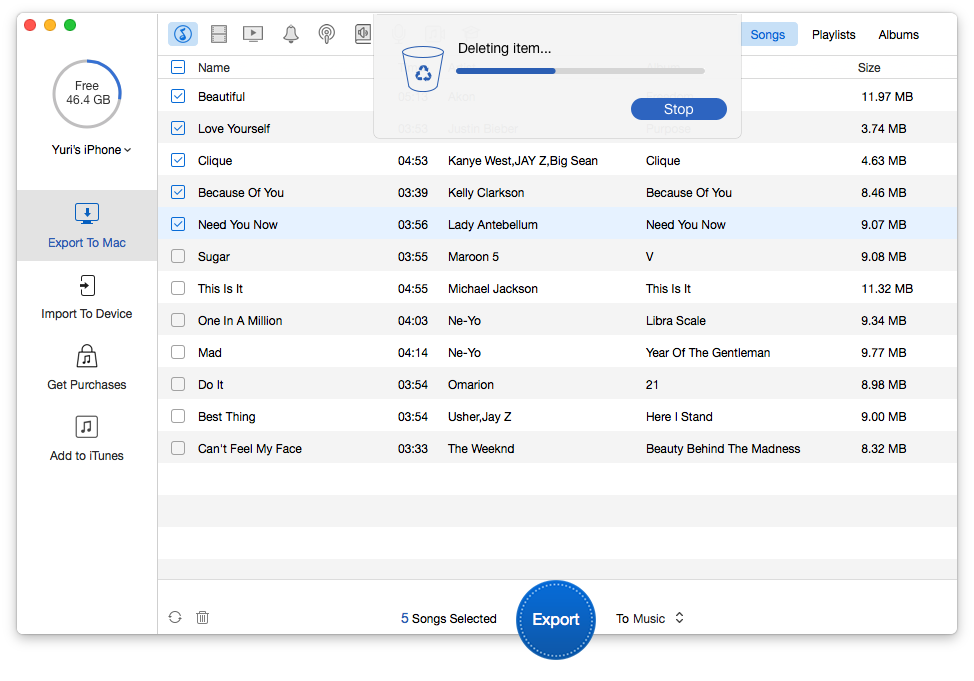Check the This Is It checkbox
Image resolution: width=974 pixels, height=681 pixels.
[178, 288]
